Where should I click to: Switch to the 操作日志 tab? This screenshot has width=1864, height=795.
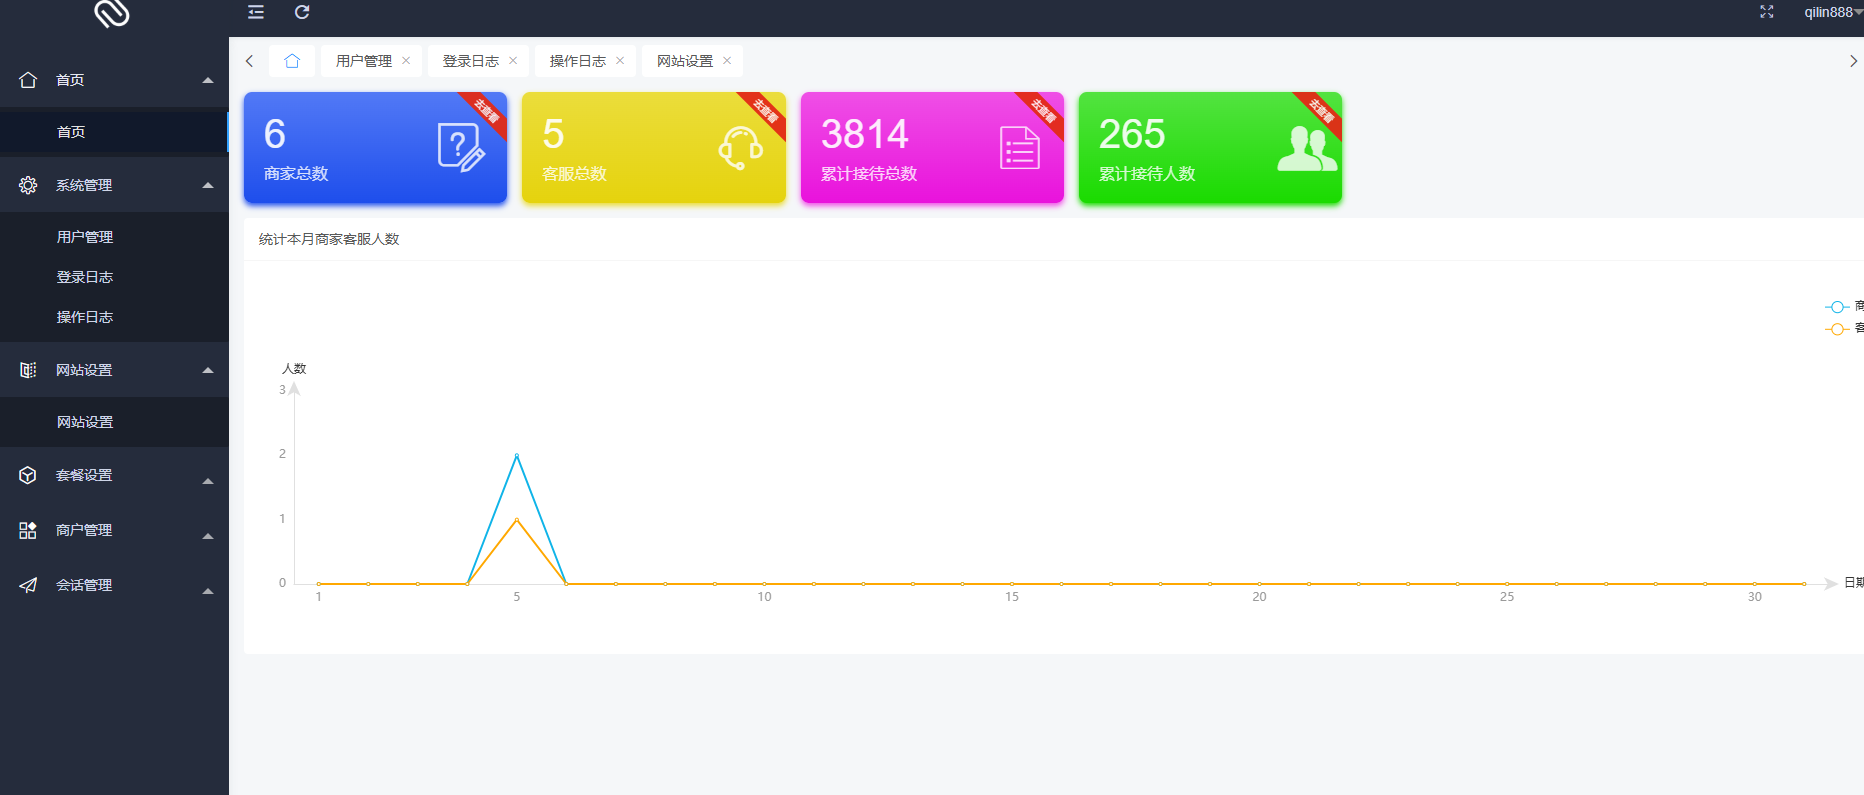(577, 61)
